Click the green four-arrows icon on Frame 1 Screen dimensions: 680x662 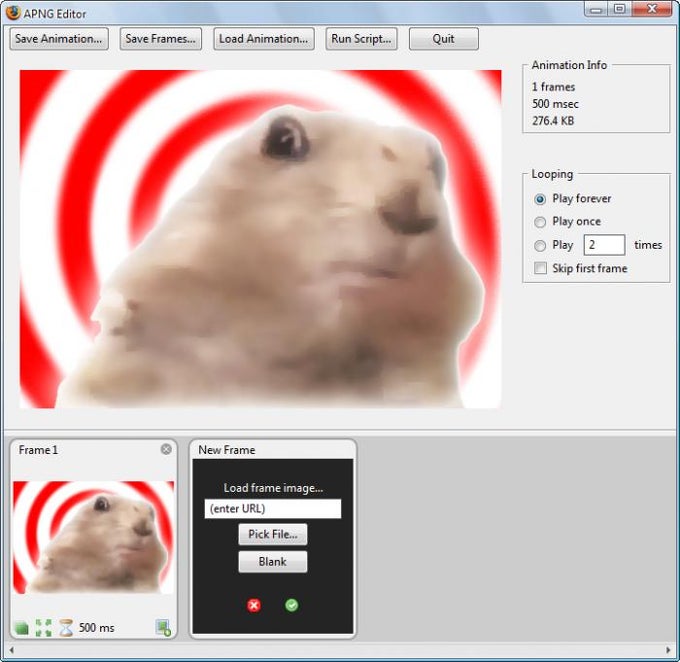point(43,628)
